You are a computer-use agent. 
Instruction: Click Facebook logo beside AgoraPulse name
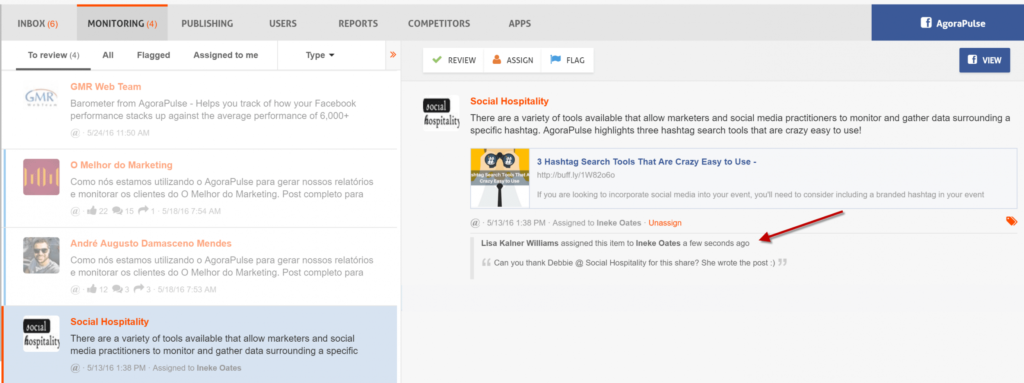click(926, 24)
